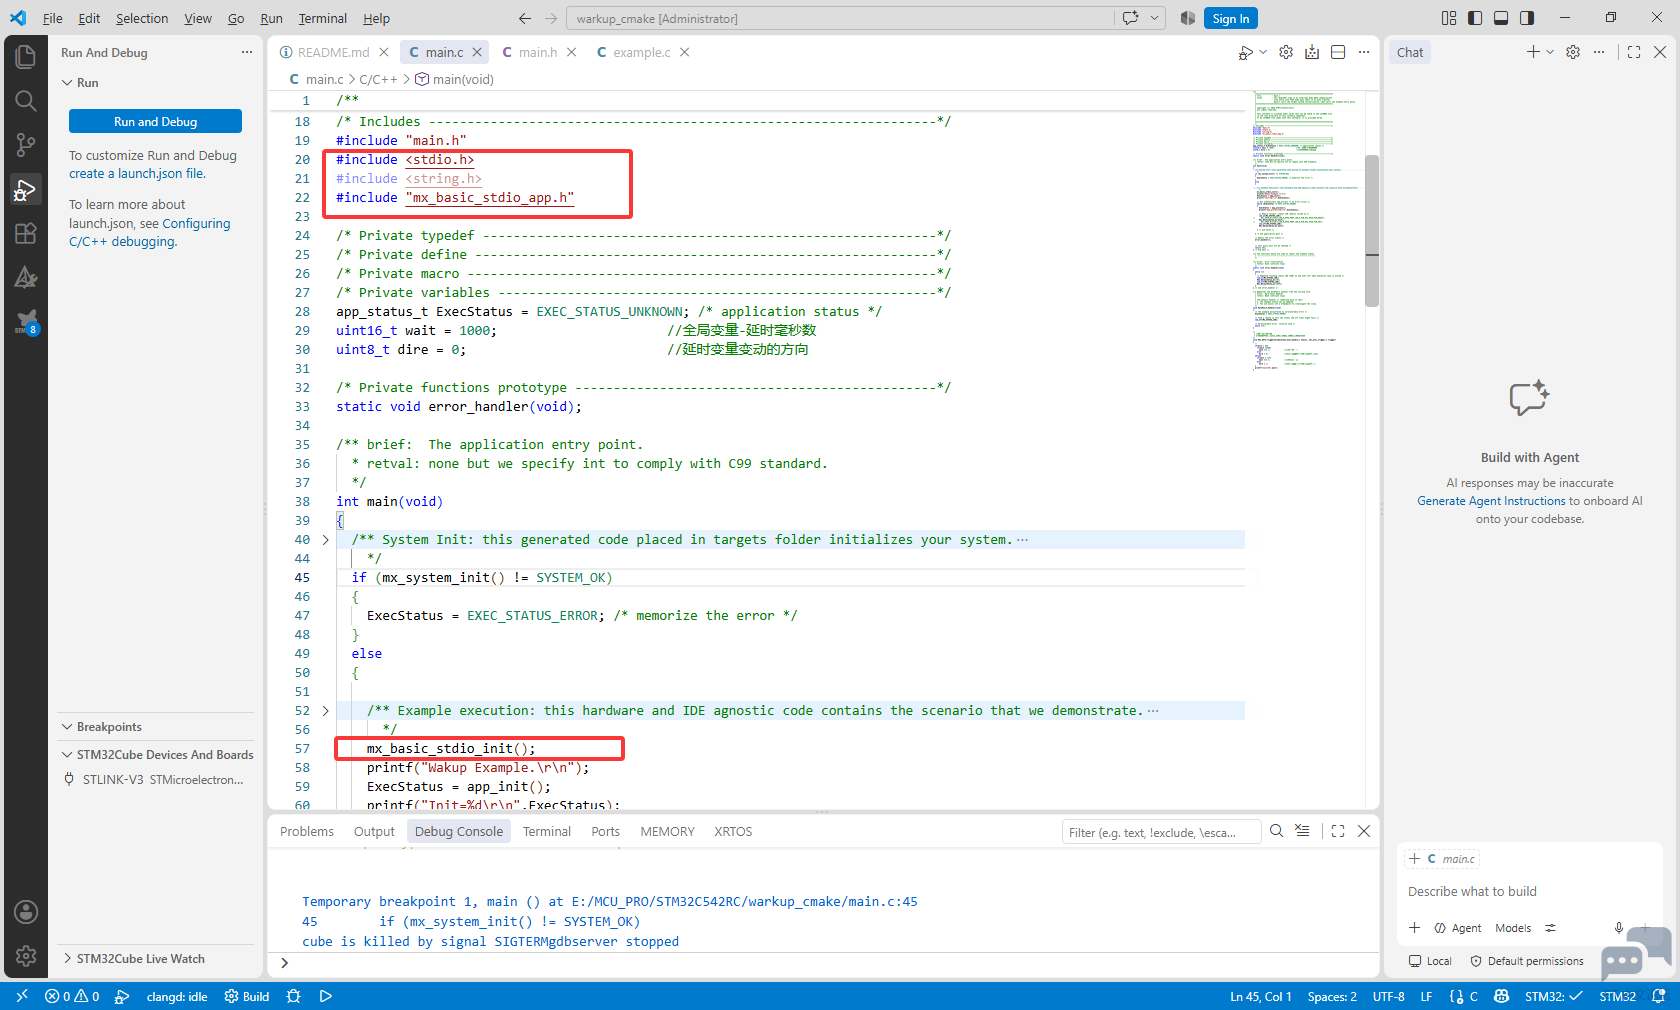The width and height of the screenshot is (1680, 1010).
Task: Toggle the primary side bar visibility
Action: click(1475, 18)
